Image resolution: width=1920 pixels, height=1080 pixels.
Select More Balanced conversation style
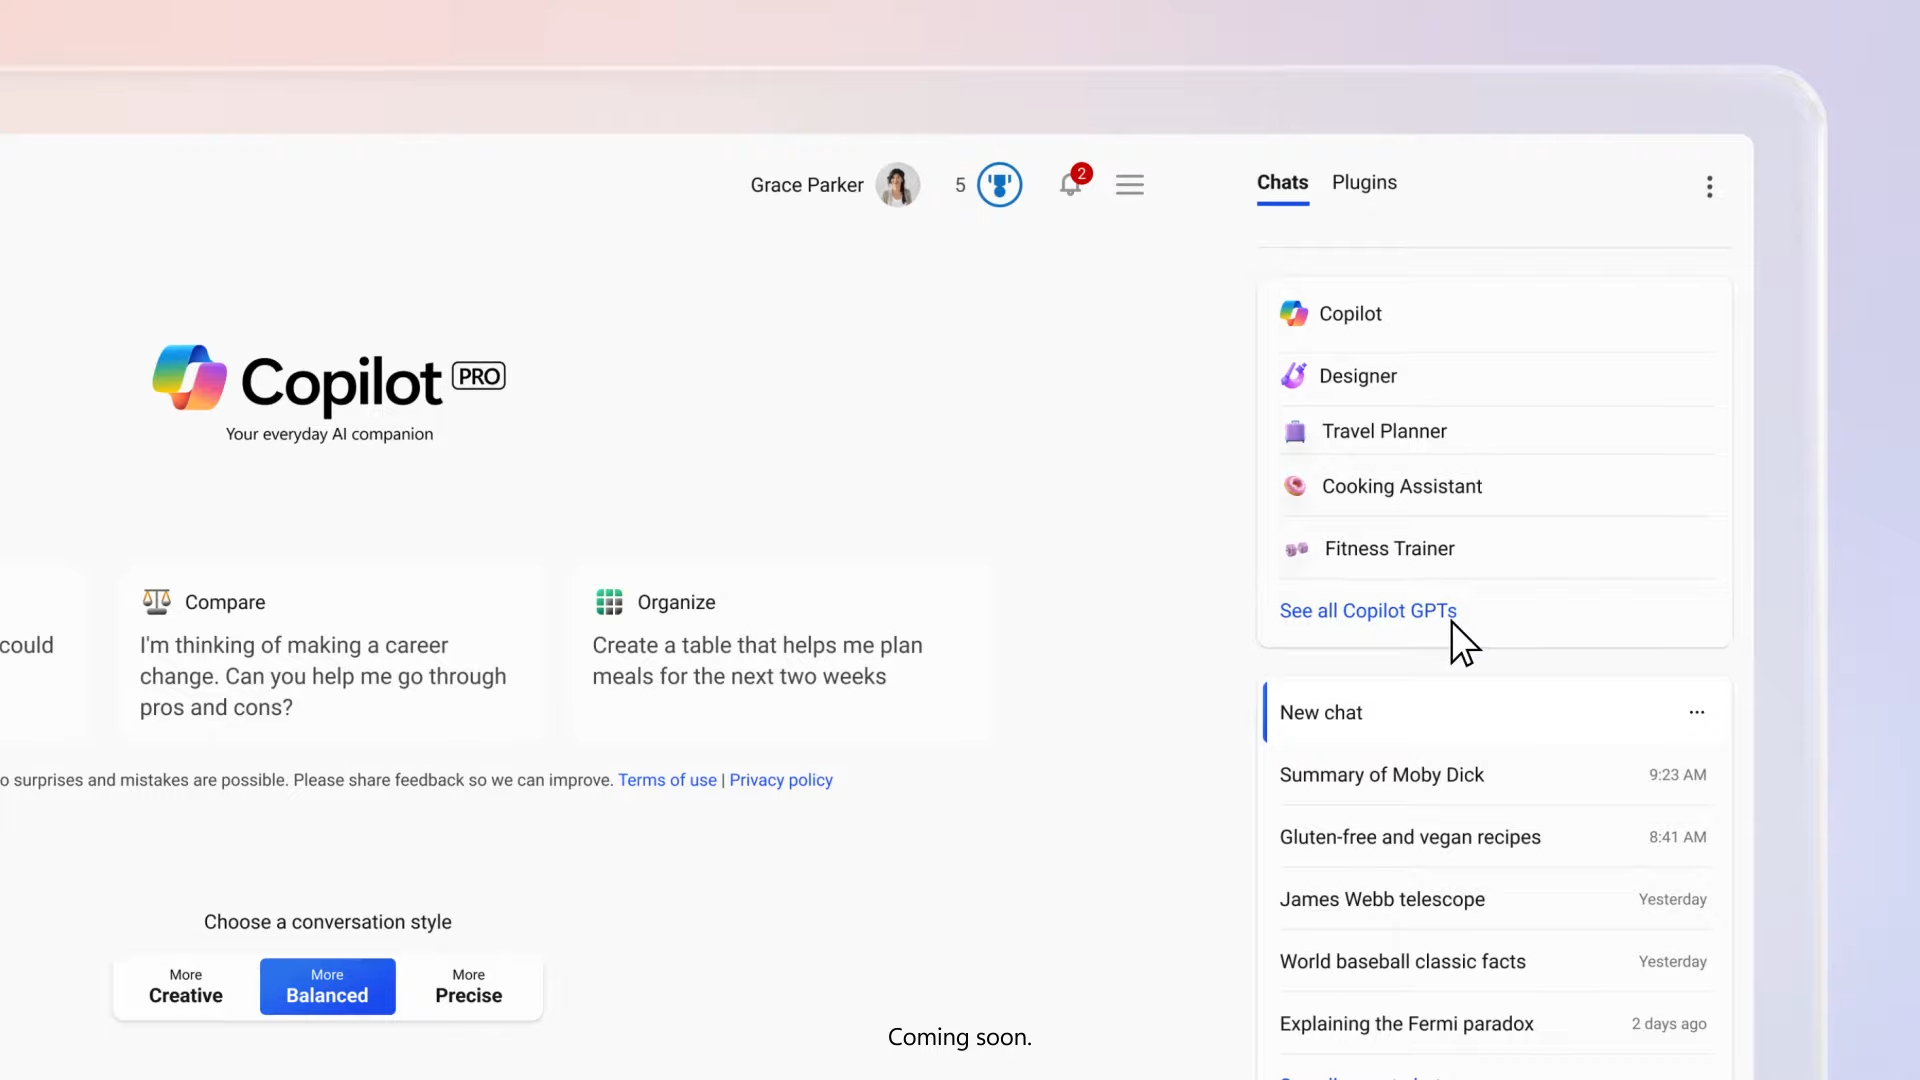pyautogui.click(x=327, y=986)
